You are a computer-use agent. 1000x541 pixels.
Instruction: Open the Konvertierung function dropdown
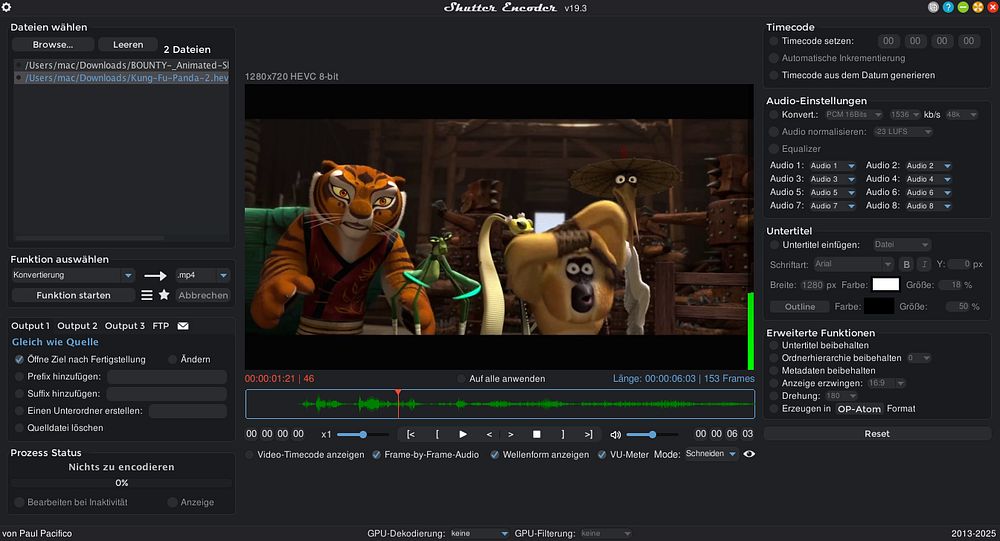pyautogui.click(x=73, y=275)
